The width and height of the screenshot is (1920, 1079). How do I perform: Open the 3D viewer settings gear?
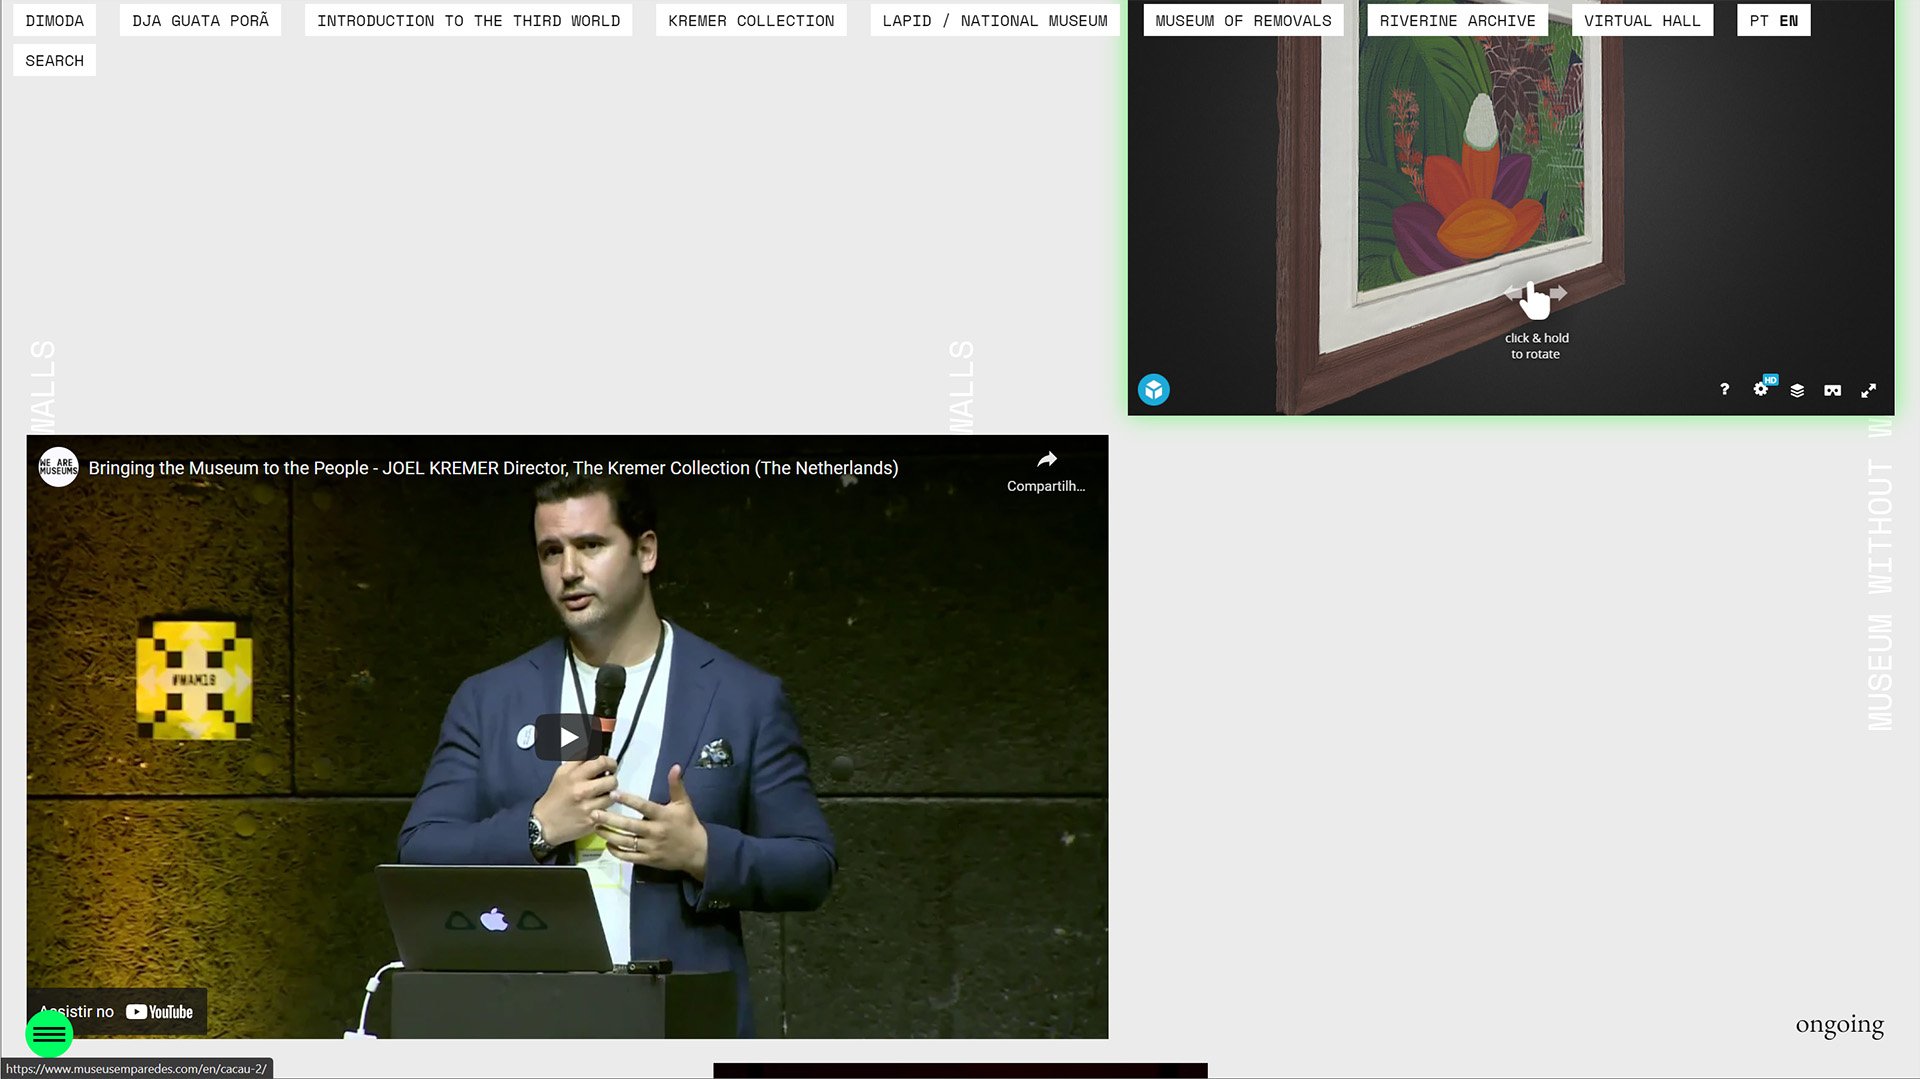tap(1761, 389)
